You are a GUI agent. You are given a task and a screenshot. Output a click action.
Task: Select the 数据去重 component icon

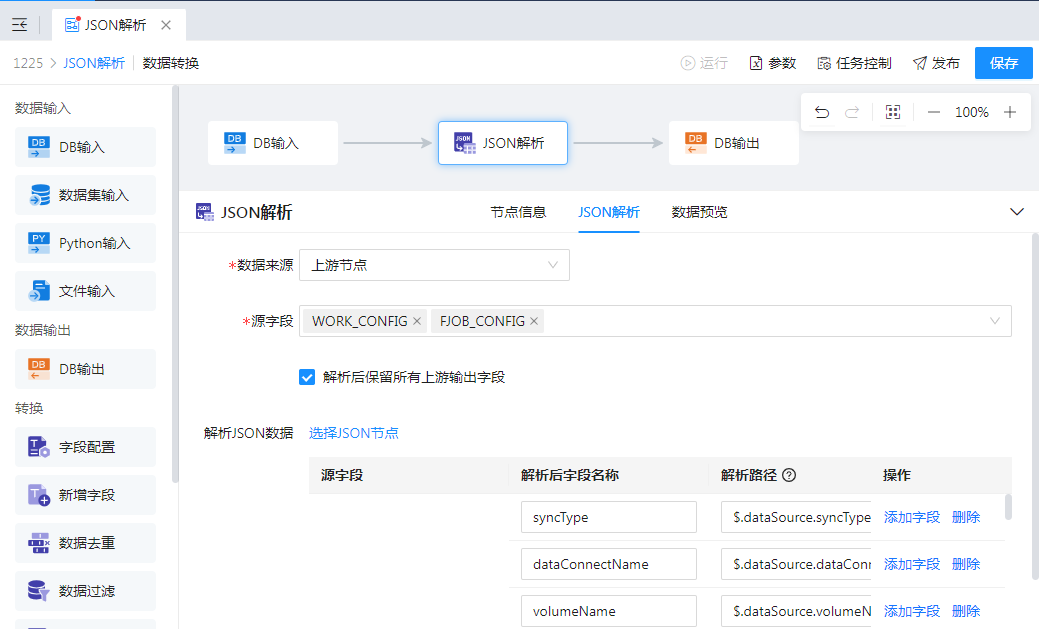click(39, 543)
